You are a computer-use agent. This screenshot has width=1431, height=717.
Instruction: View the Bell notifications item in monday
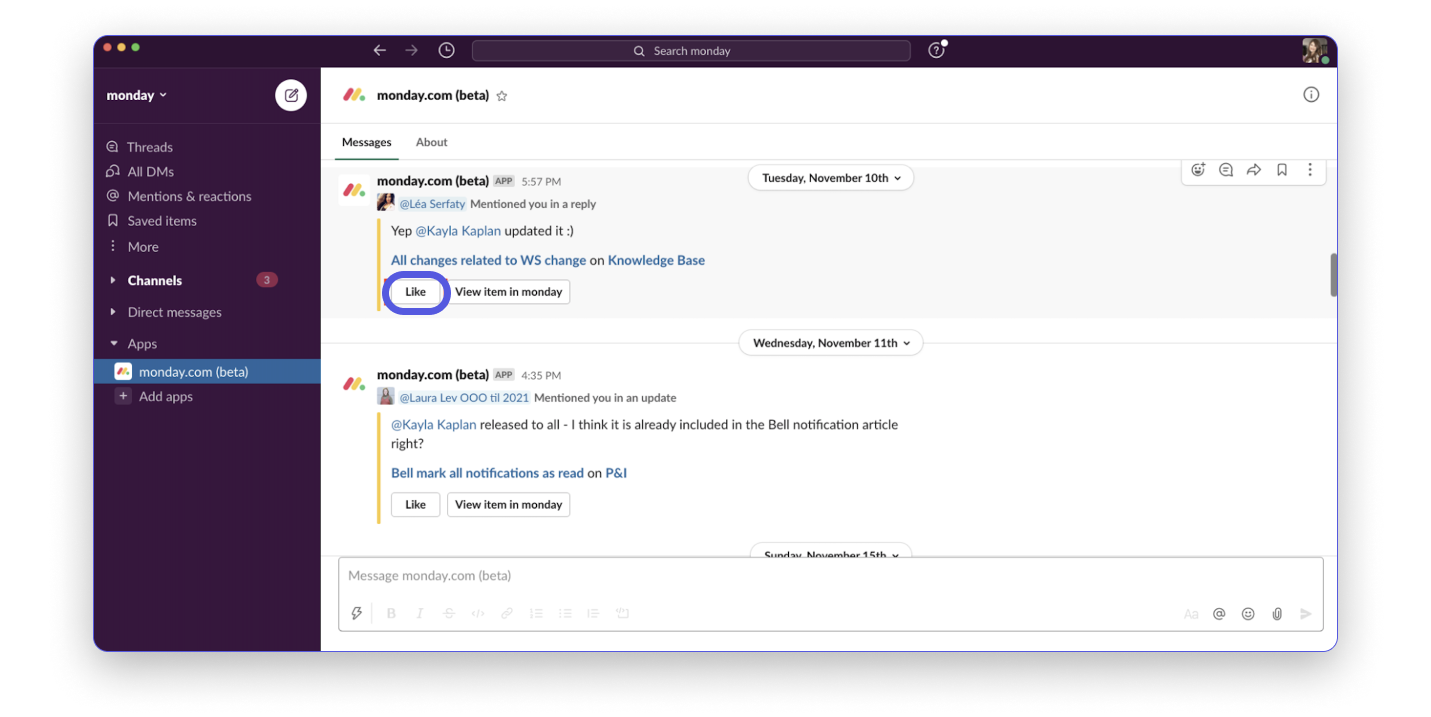click(508, 505)
